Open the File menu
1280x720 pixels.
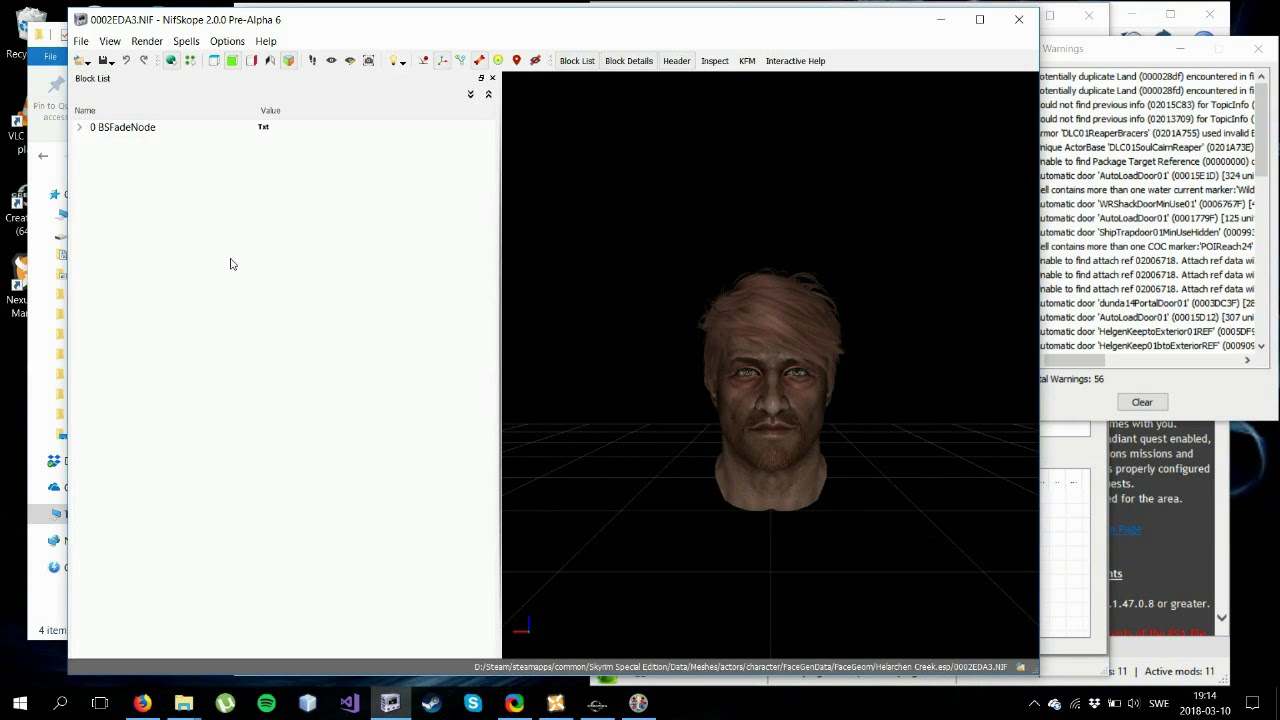tap(81, 41)
